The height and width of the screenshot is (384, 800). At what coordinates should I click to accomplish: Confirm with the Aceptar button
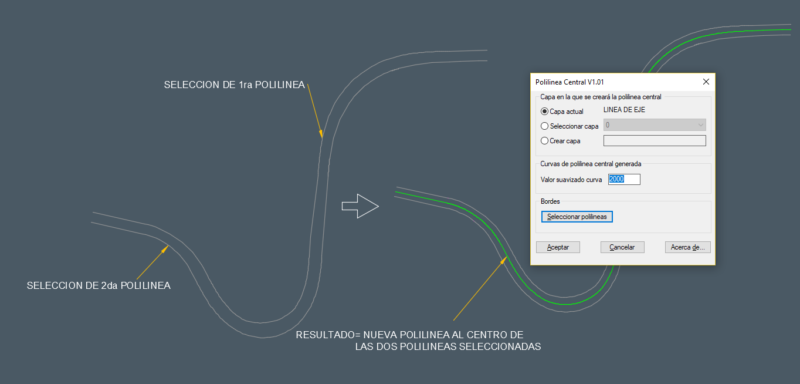[558, 247]
